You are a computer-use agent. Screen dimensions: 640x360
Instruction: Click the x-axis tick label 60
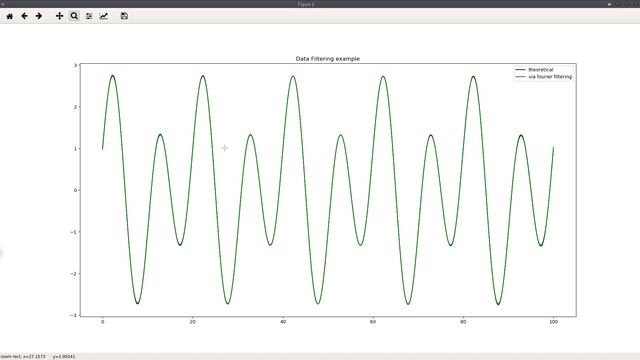click(x=373, y=322)
